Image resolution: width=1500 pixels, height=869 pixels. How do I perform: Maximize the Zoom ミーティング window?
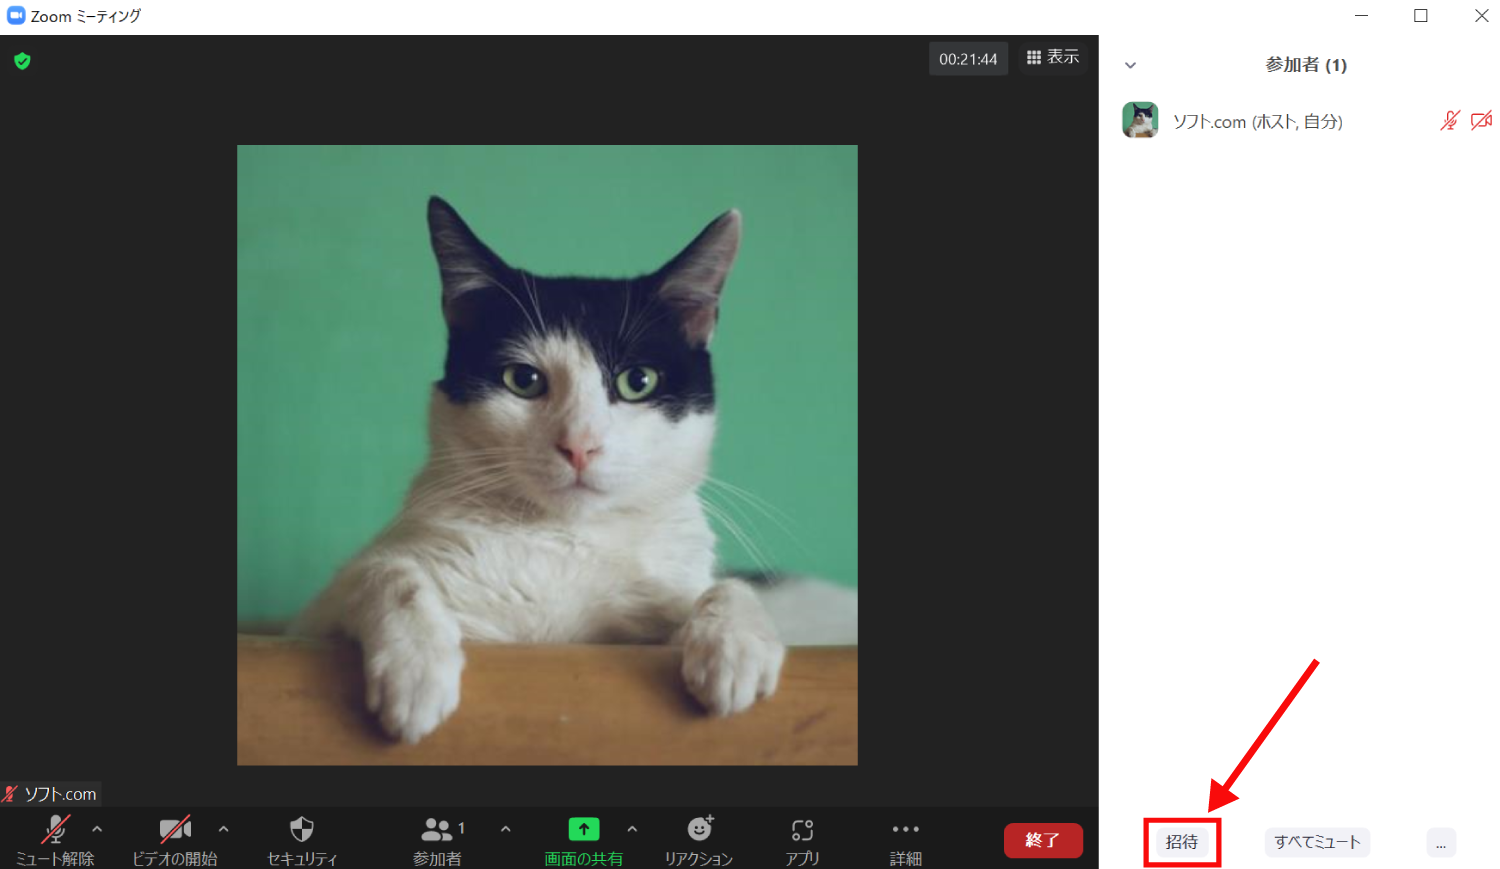click(x=1421, y=16)
